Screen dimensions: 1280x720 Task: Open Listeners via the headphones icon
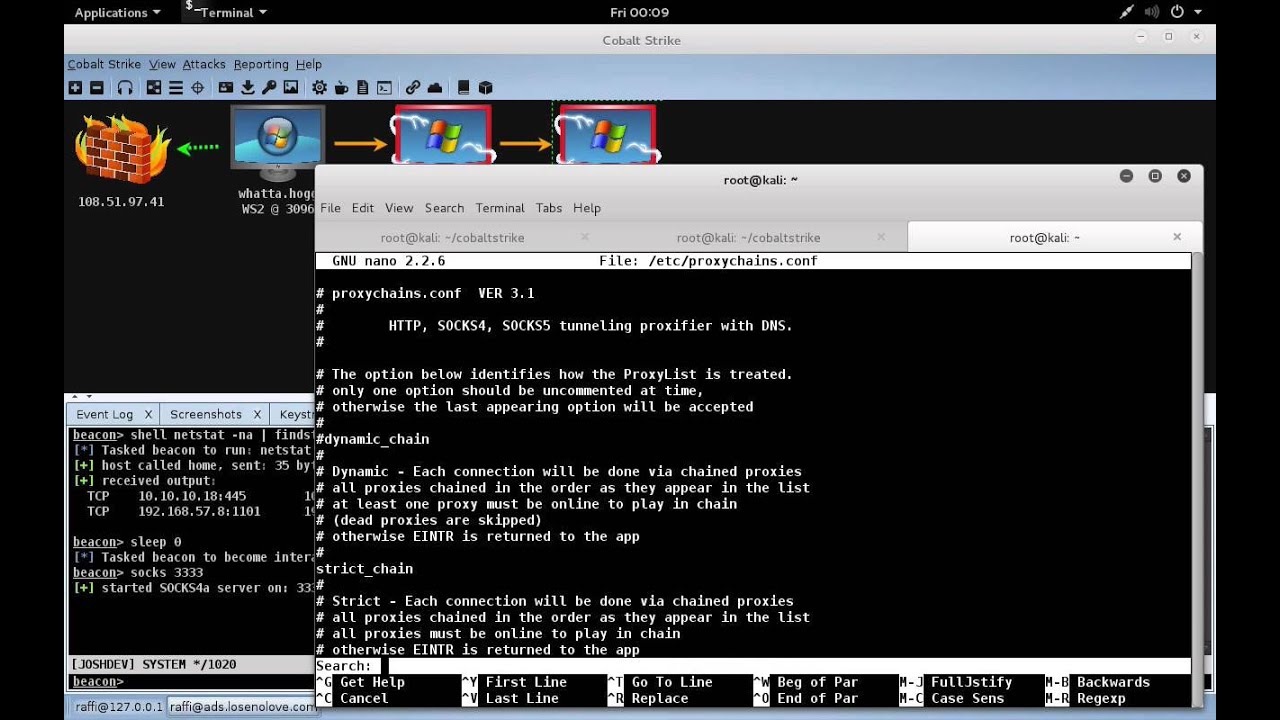125,88
